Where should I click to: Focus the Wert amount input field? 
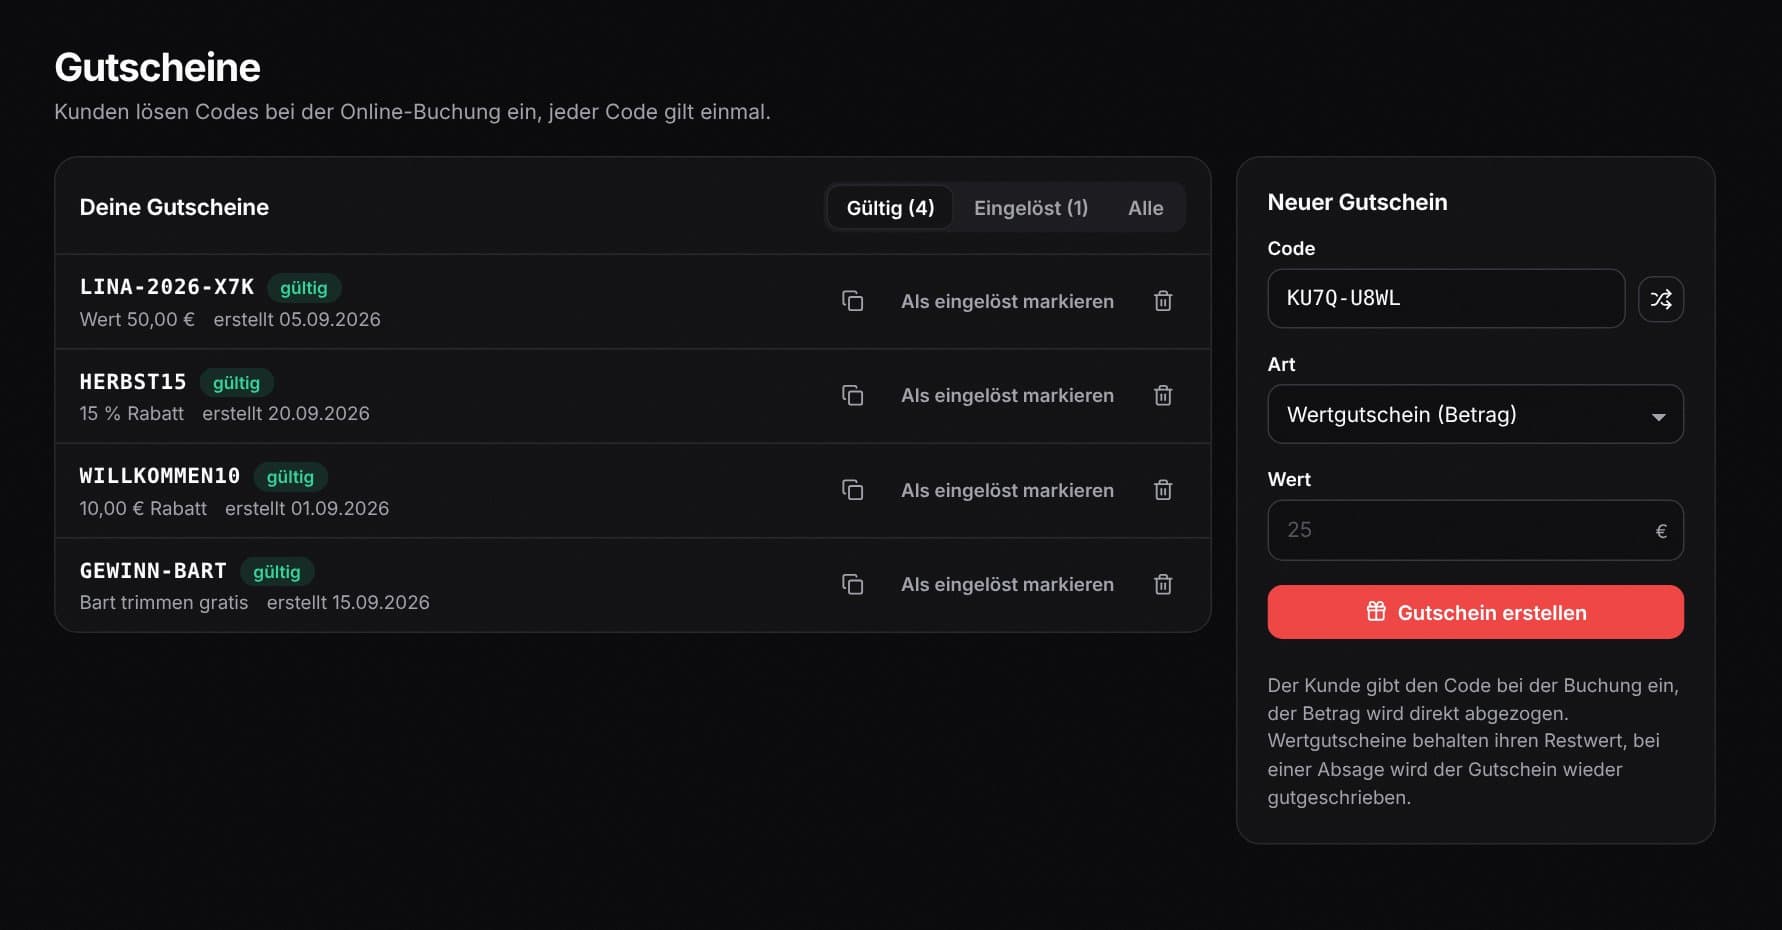coord(1475,530)
